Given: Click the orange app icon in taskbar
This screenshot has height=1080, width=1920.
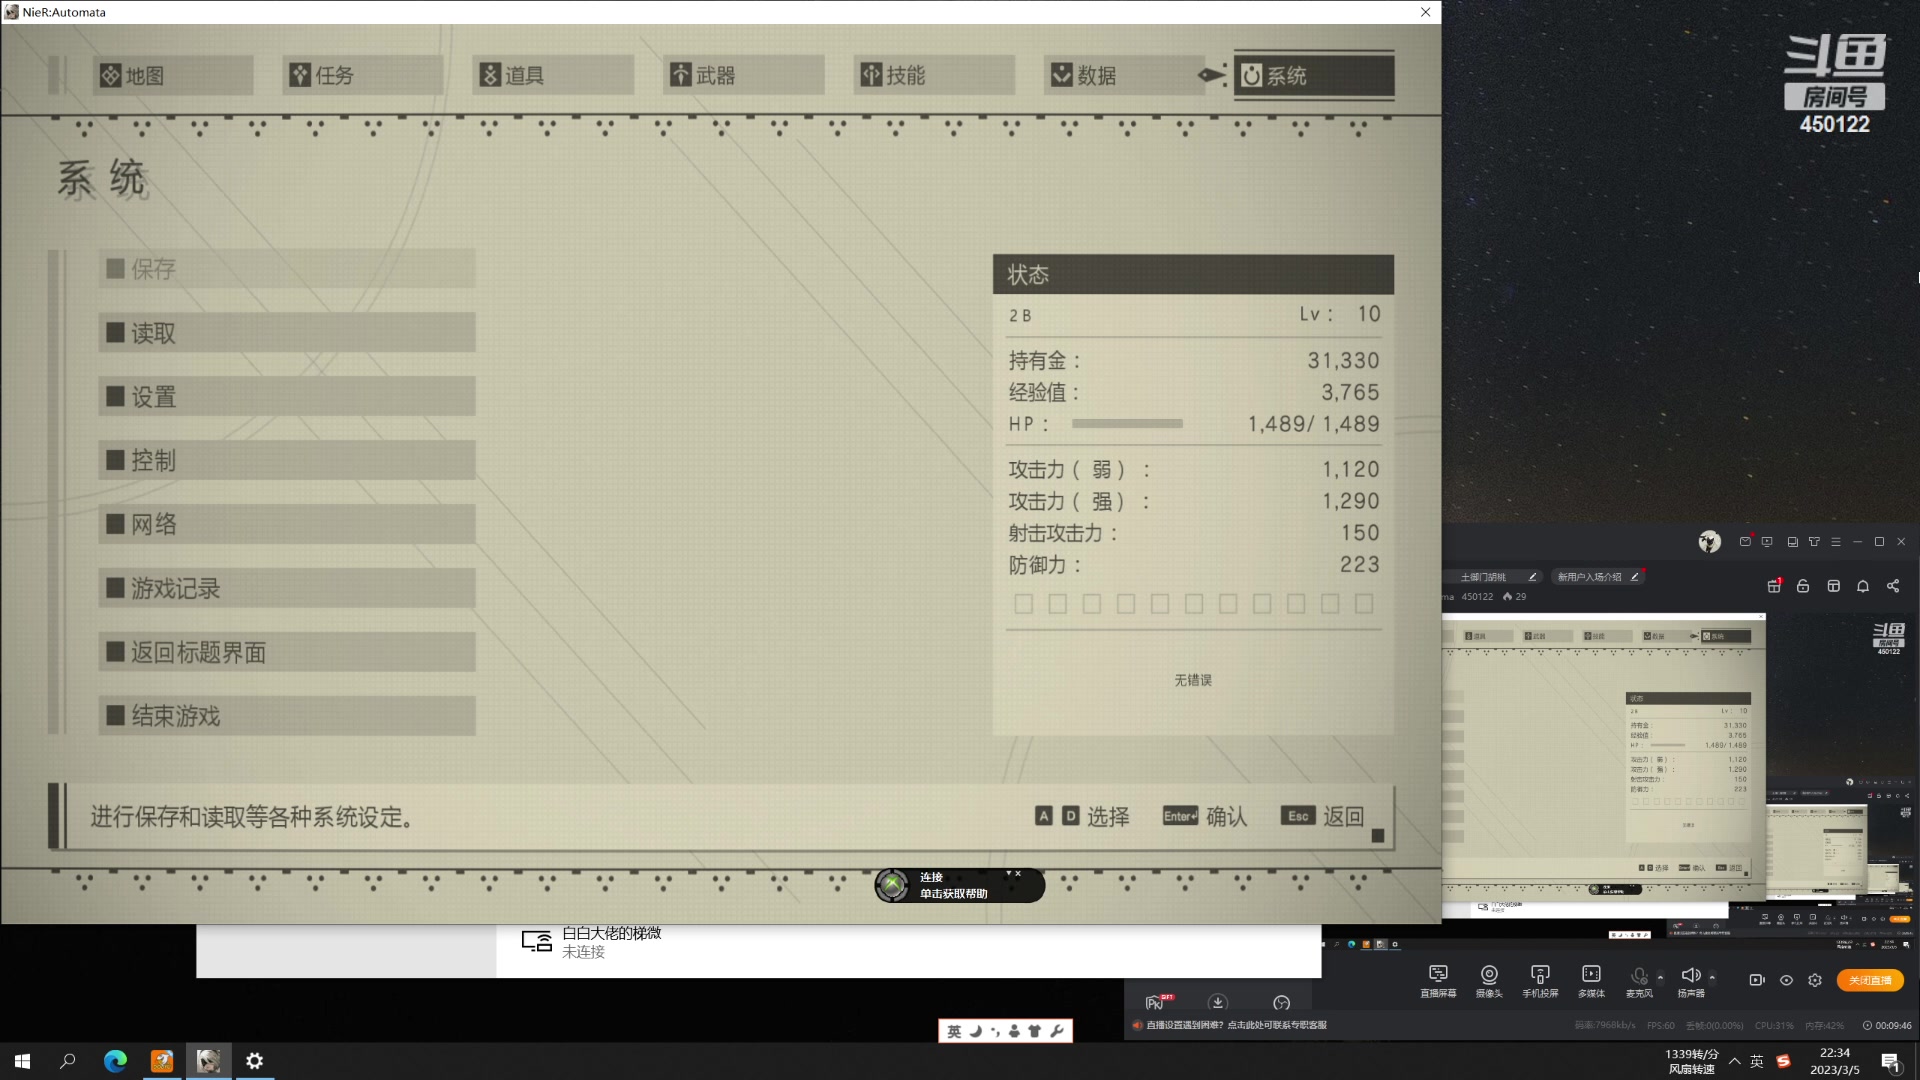Looking at the screenshot, I should pos(162,1061).
